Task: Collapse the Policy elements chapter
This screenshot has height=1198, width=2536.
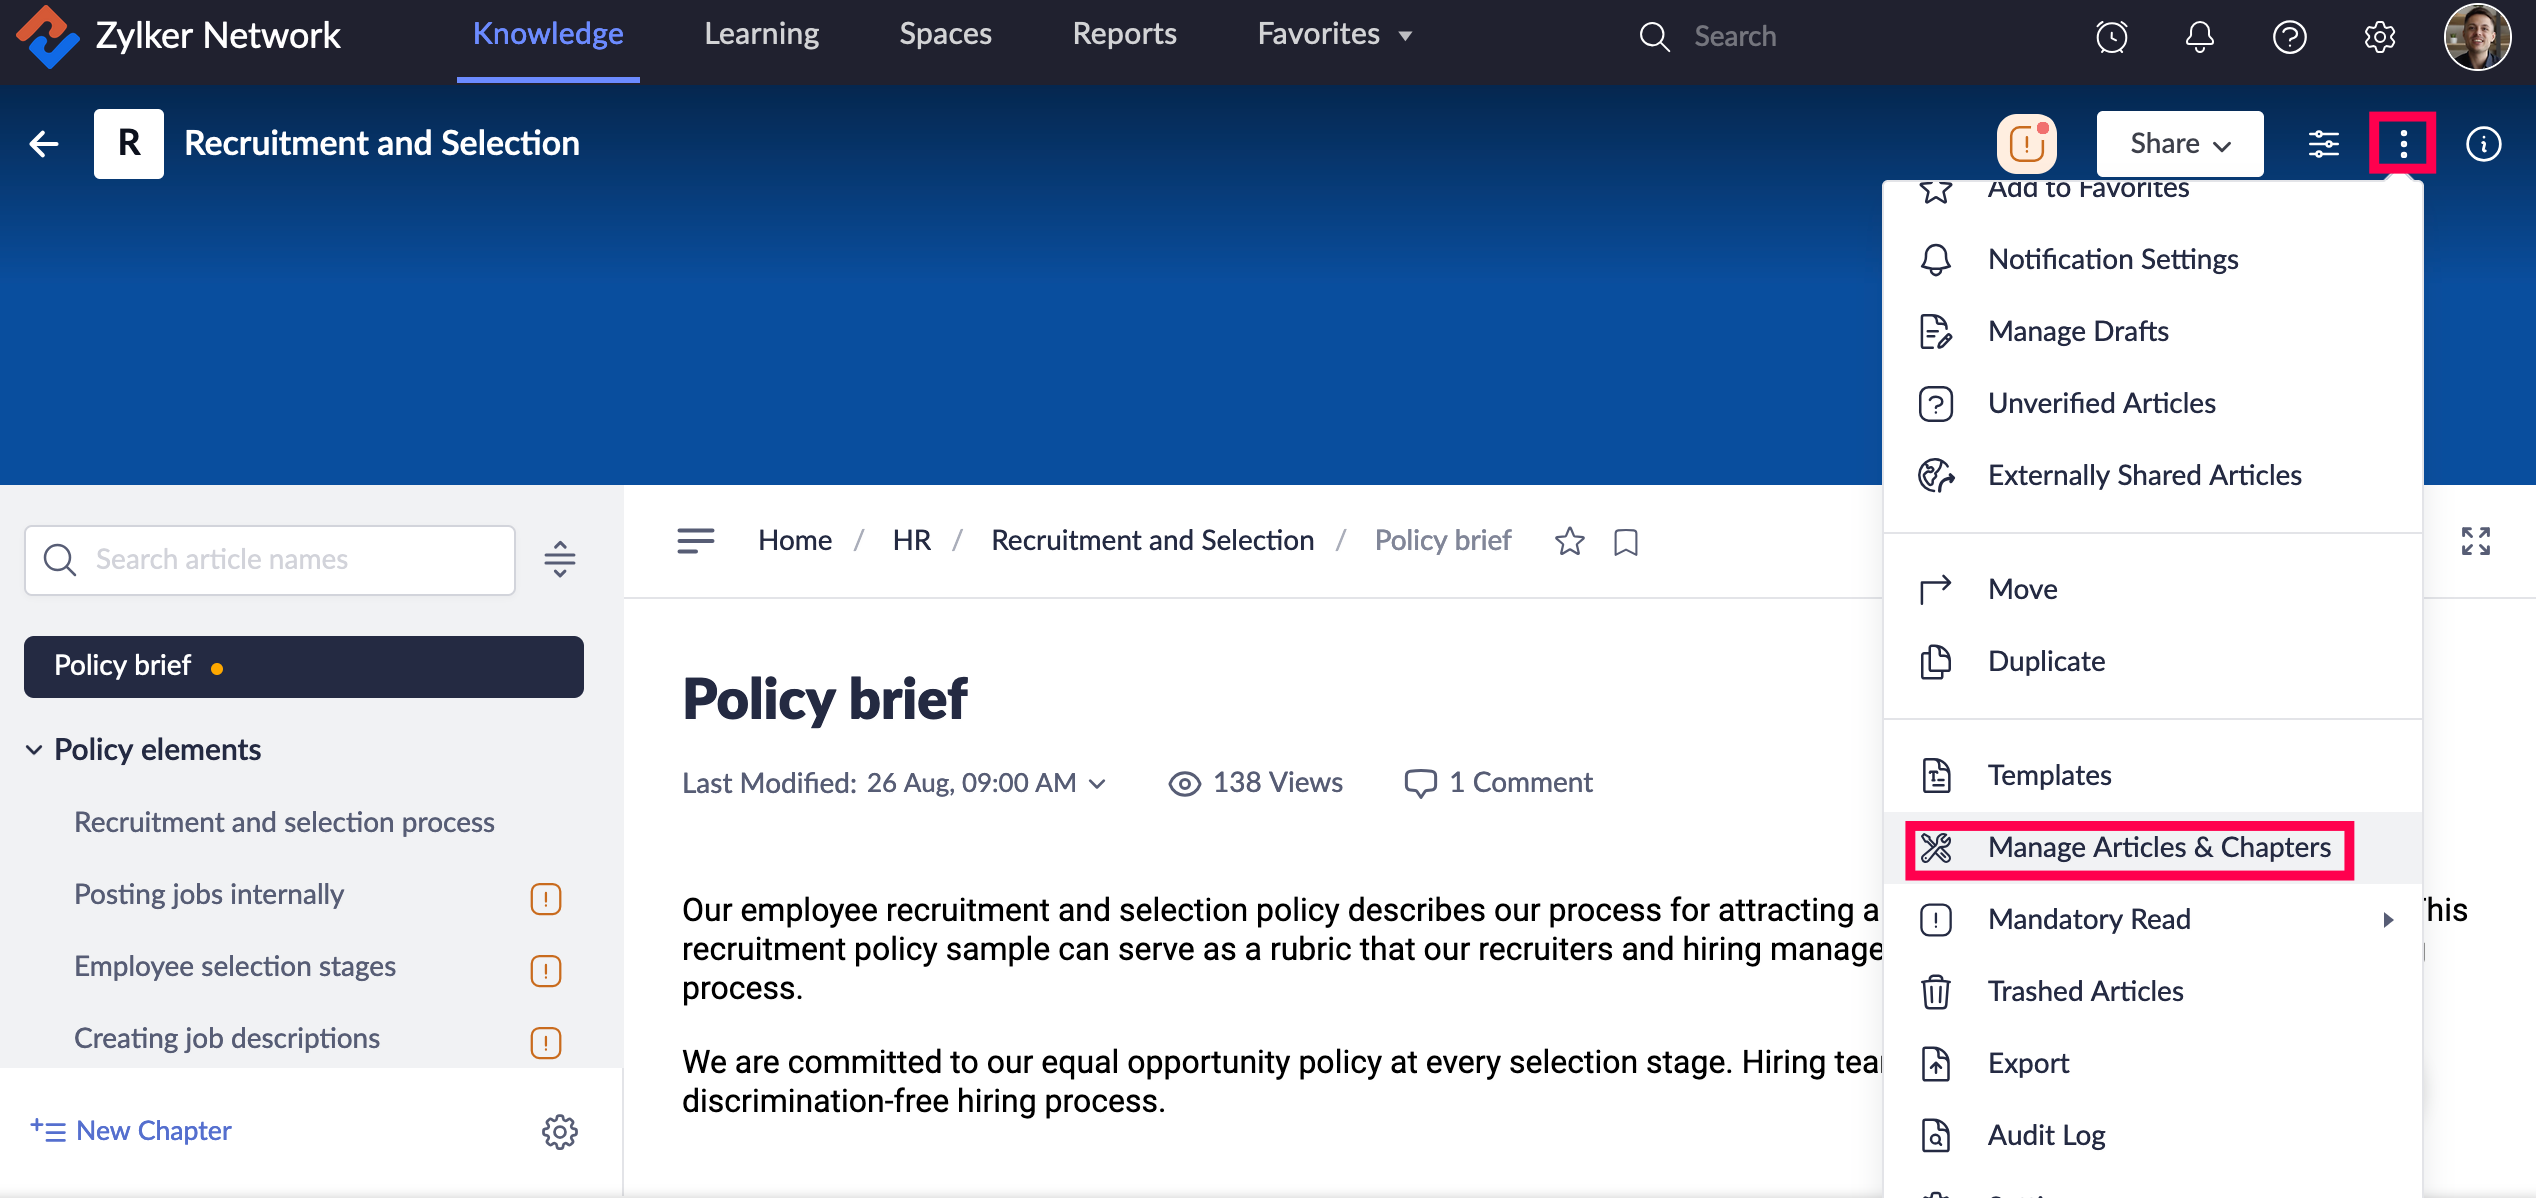Action: 34,750
